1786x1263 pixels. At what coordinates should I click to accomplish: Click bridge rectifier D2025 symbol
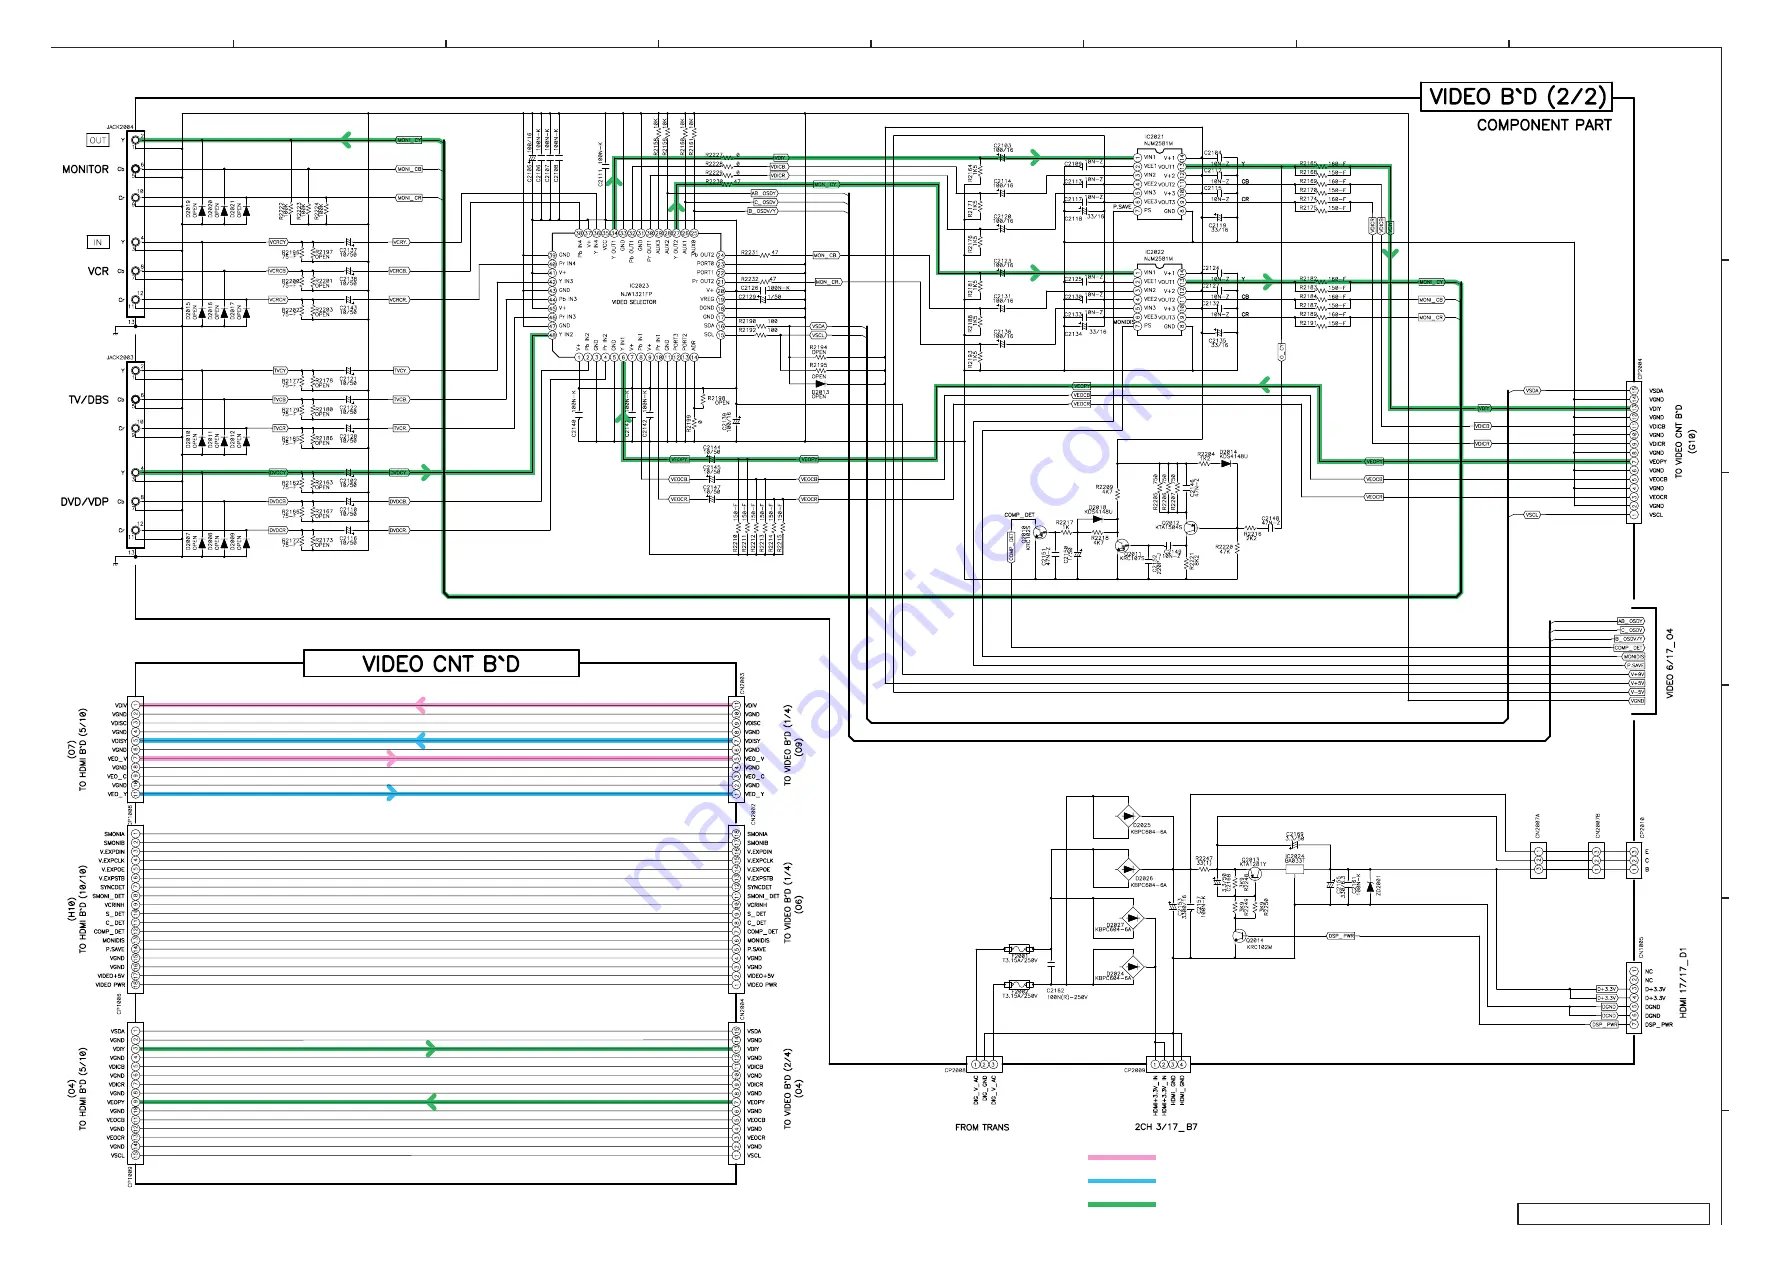point(1128,814)
